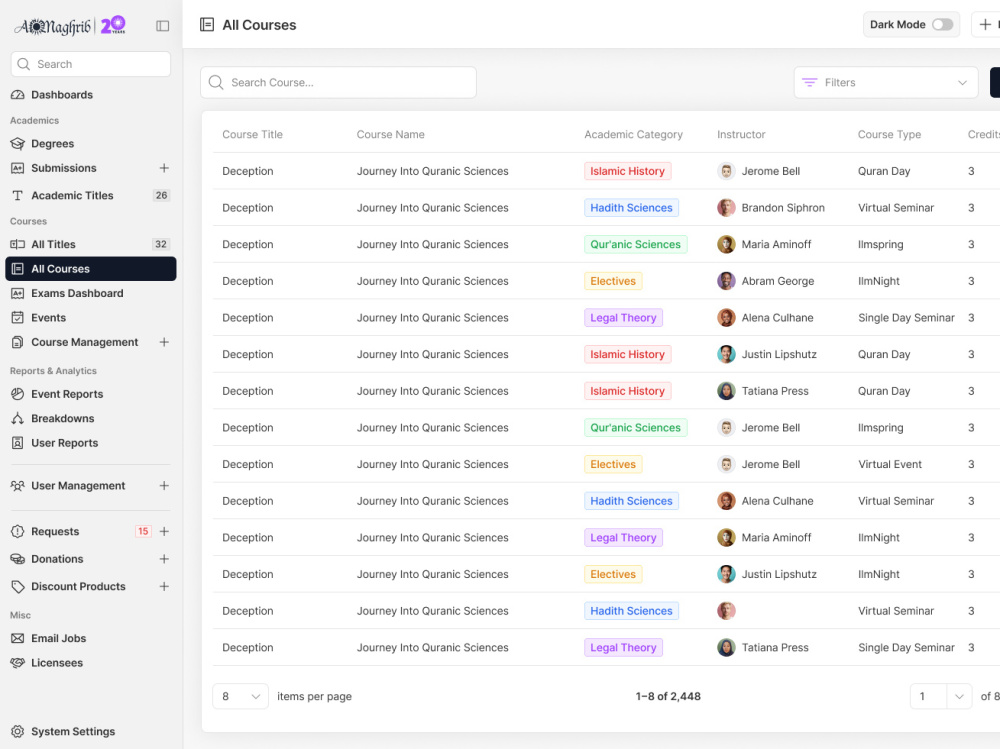
Task: Sort by Instructor column header
Action: pyautogui.click(x=741, y=135)
